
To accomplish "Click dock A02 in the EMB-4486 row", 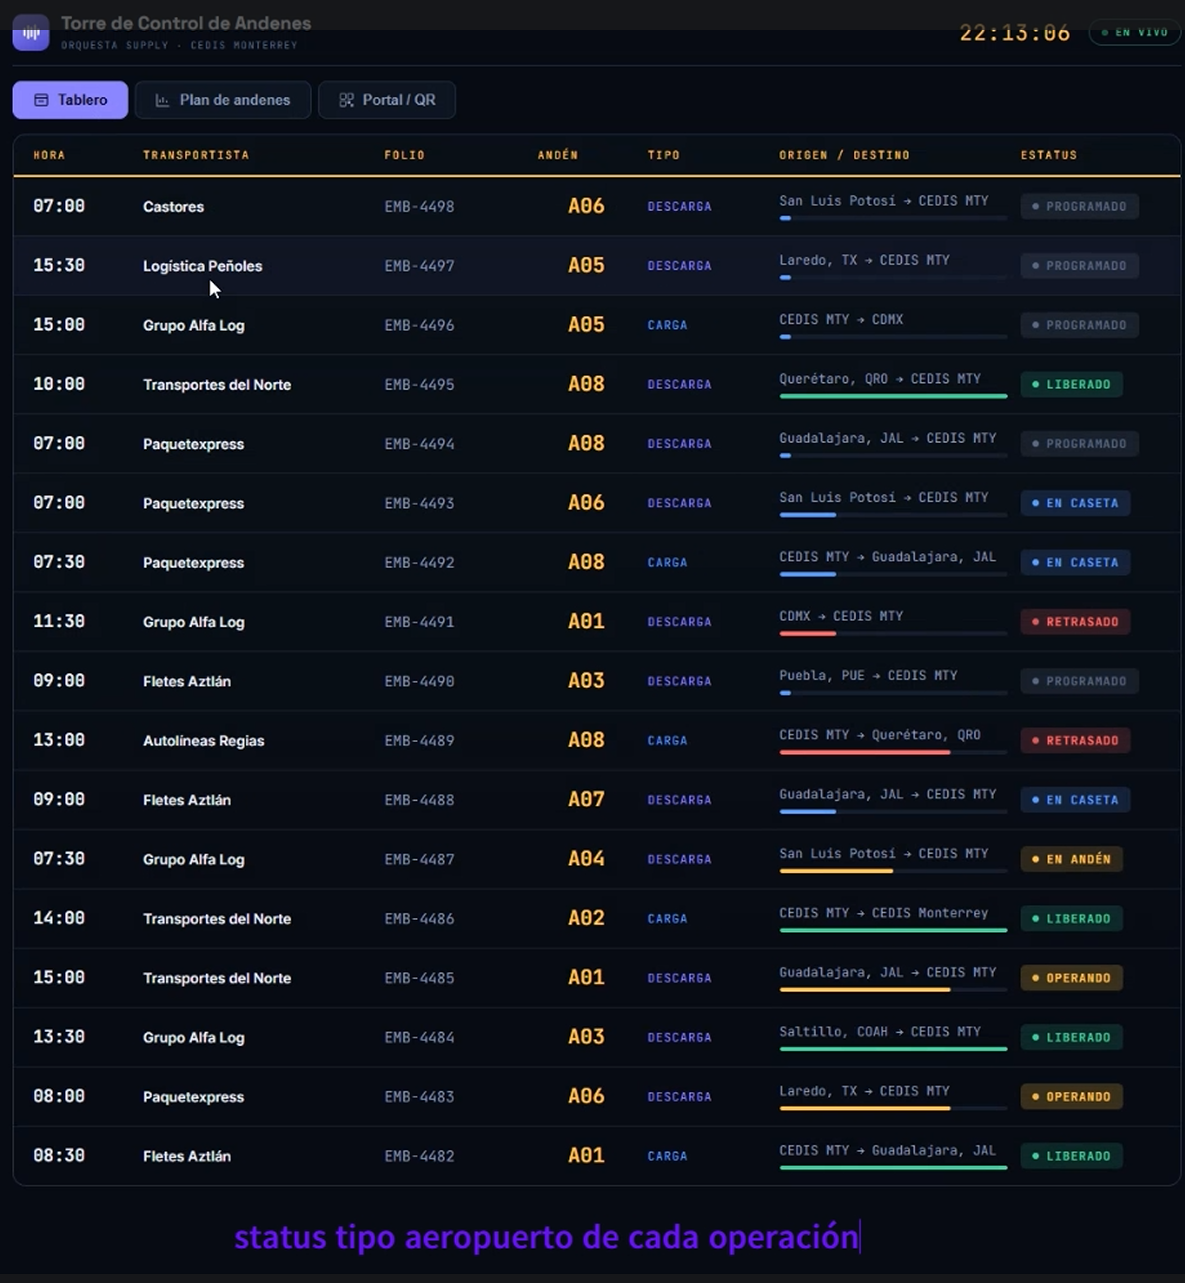I will 586,918.
